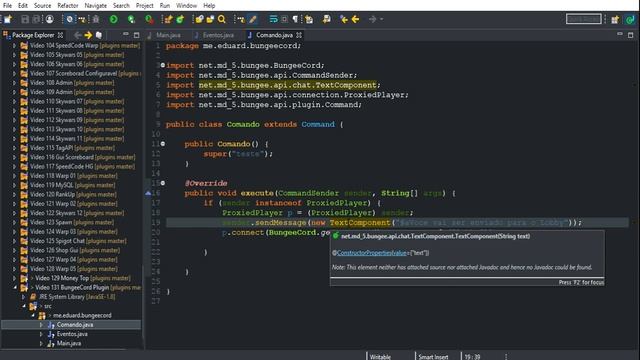The height and width of the screenshot is (360, 640).
Task: Toggle Mark Occurrences pencil icon
Action: (253, 19)
